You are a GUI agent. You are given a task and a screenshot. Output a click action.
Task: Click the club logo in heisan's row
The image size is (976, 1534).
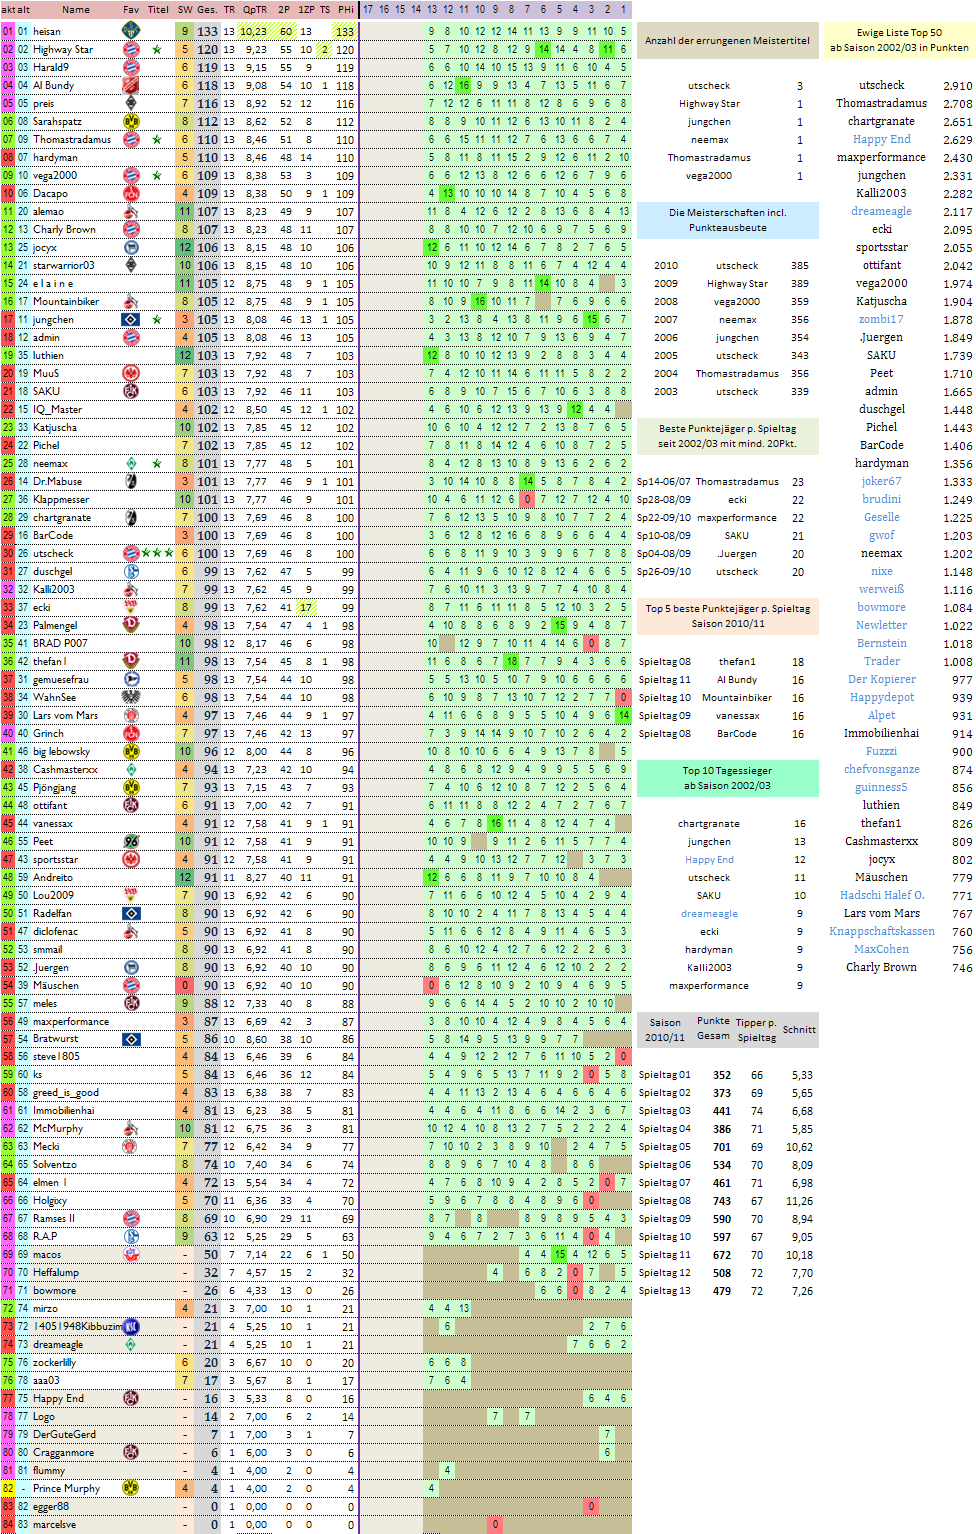(130, 31)
